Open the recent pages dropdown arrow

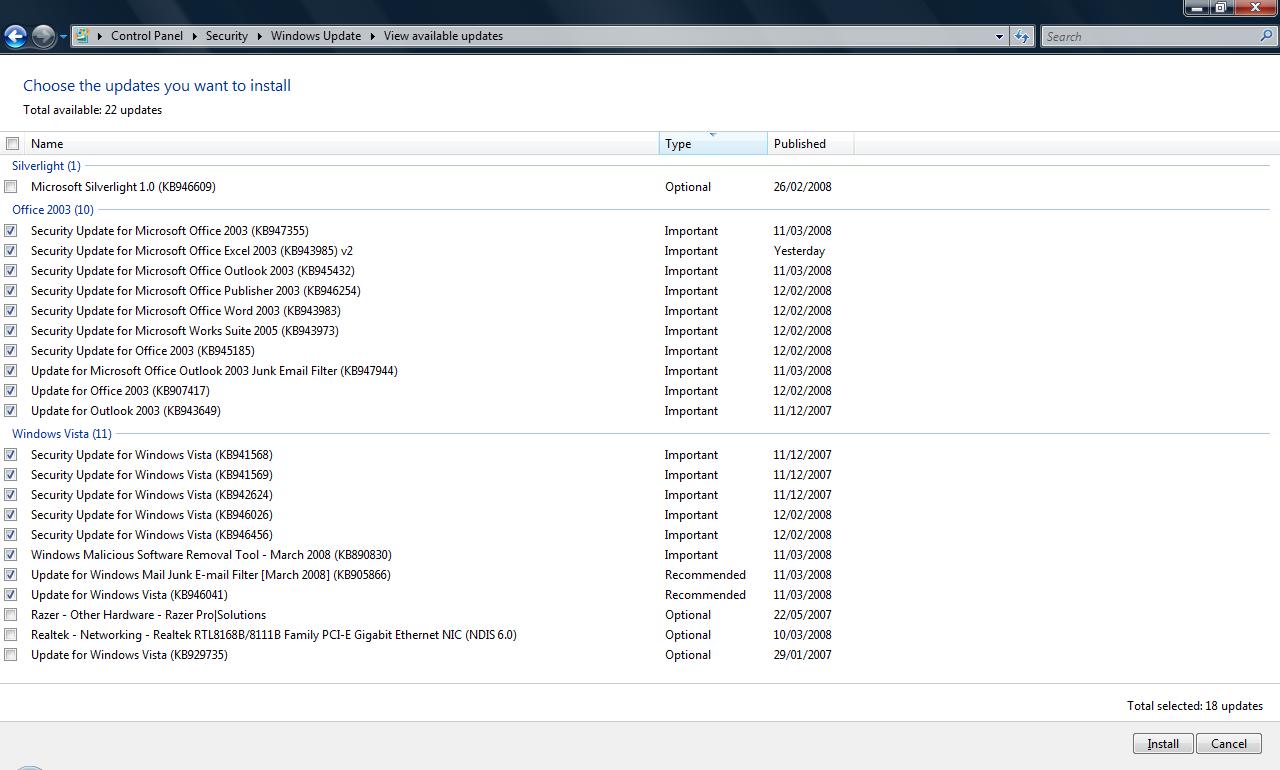coord(63,37)
